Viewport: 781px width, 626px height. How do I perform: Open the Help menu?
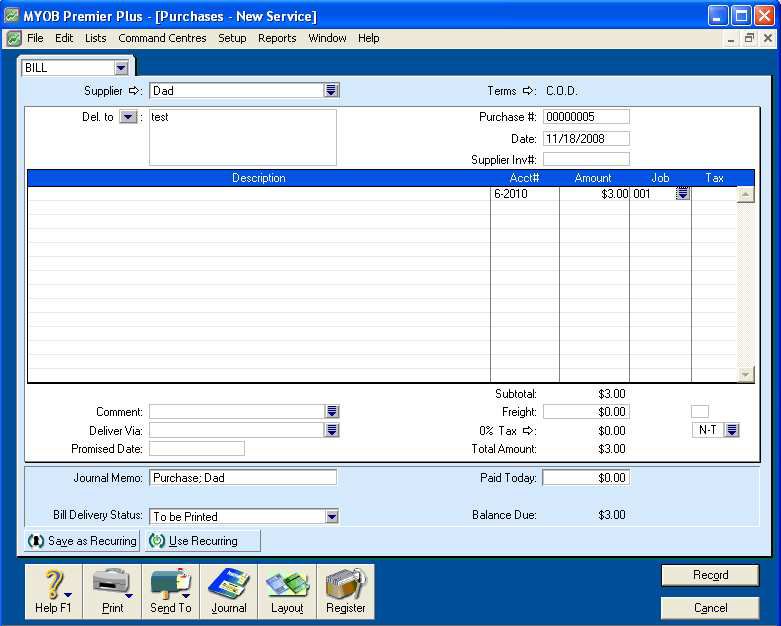click(x=369, y=38)
